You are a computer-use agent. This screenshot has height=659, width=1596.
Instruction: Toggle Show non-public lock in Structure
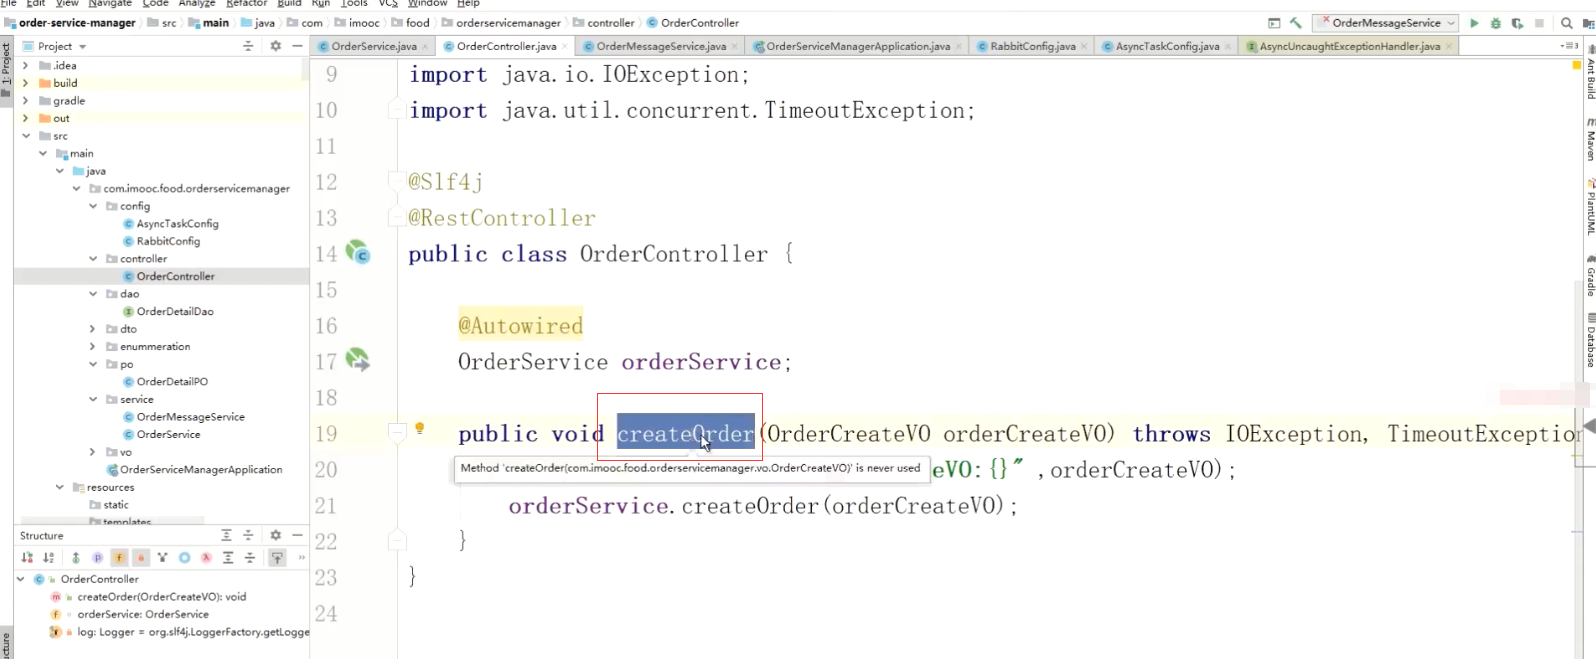click(141, 557)
